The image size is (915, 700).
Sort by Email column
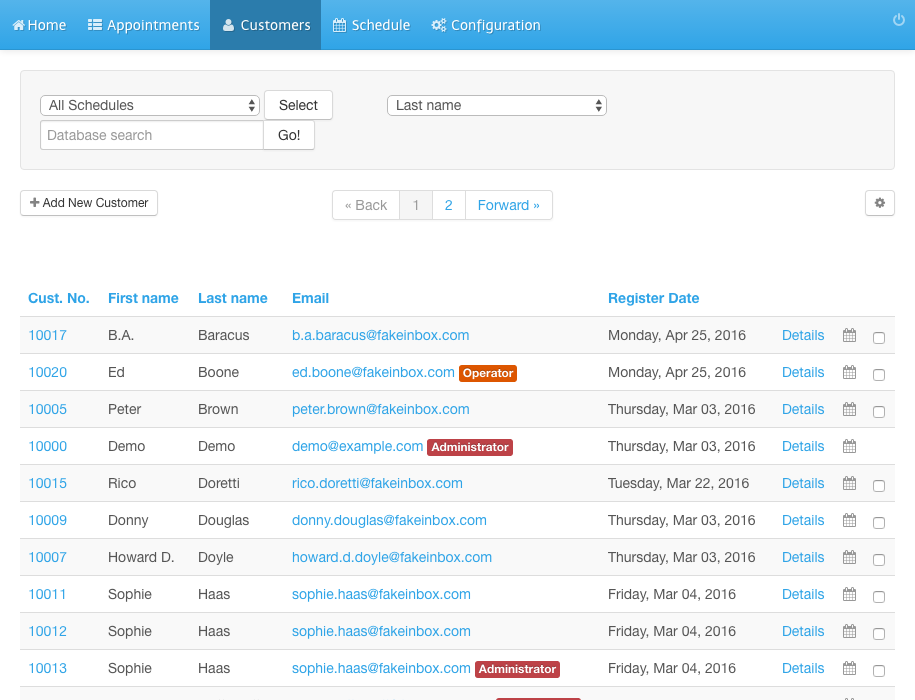click(310, 298)
